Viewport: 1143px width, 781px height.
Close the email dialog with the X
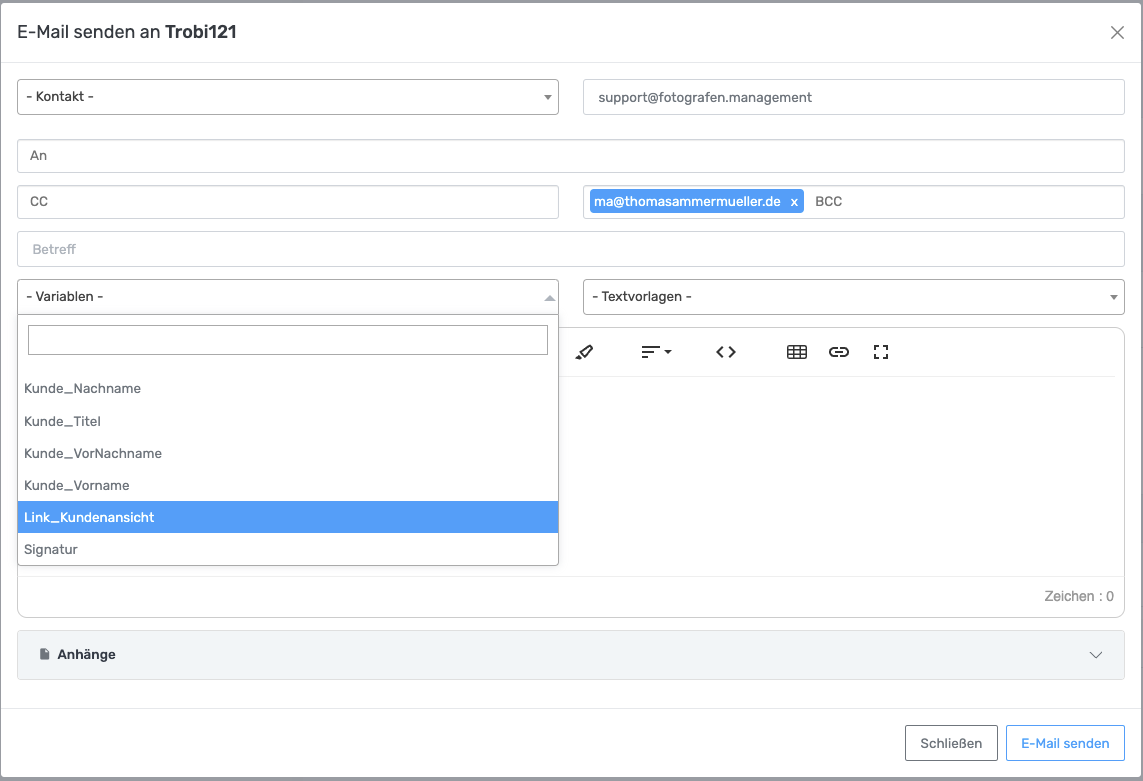(1117, 32)
